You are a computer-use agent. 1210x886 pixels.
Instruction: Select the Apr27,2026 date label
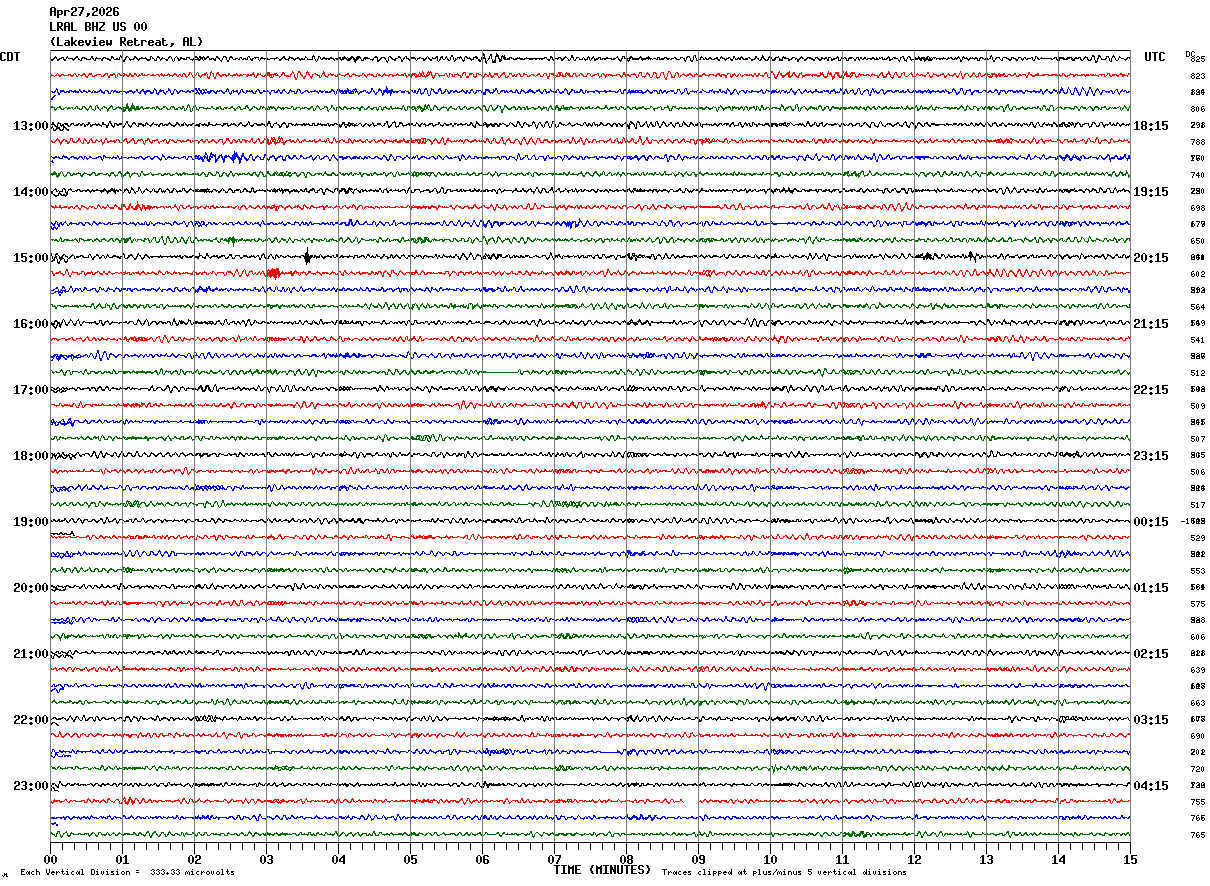tap(84, 12)
